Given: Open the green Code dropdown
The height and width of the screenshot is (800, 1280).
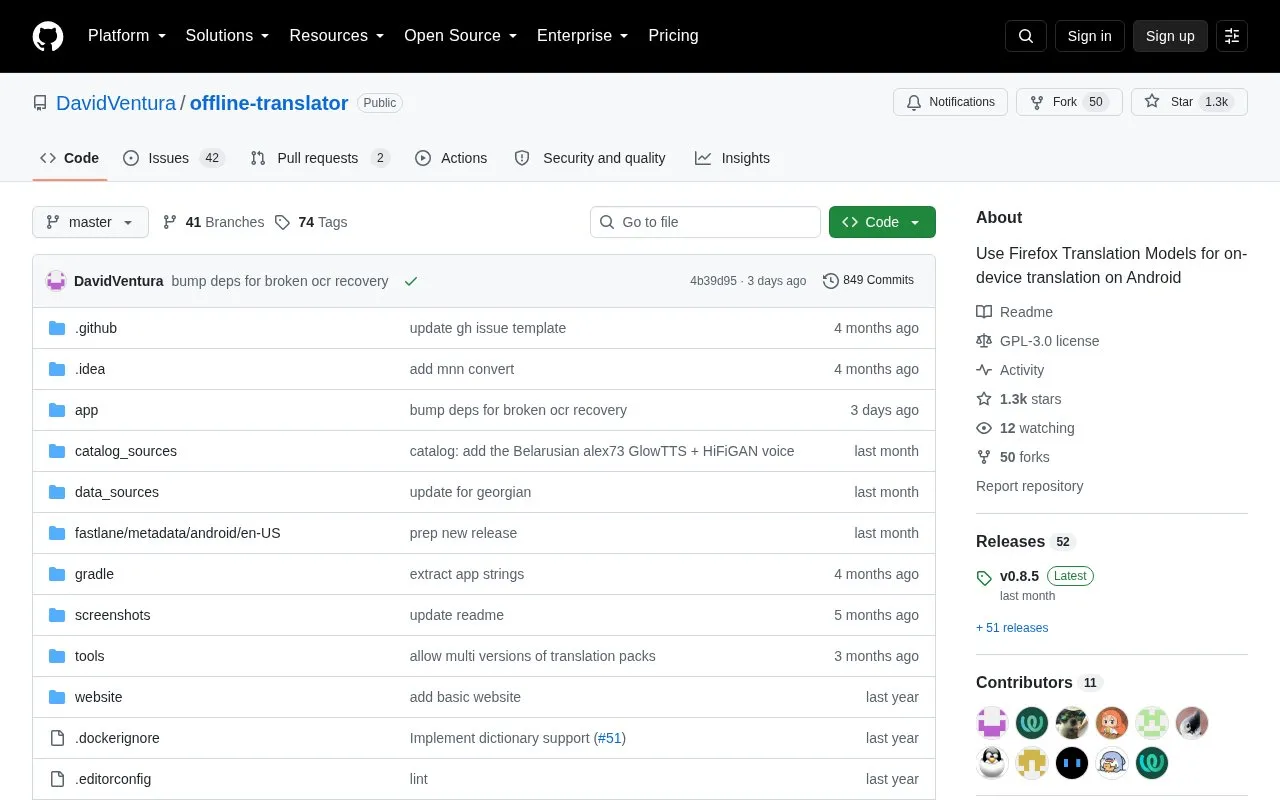Looking at the screenshot, I should pos(882,222).
